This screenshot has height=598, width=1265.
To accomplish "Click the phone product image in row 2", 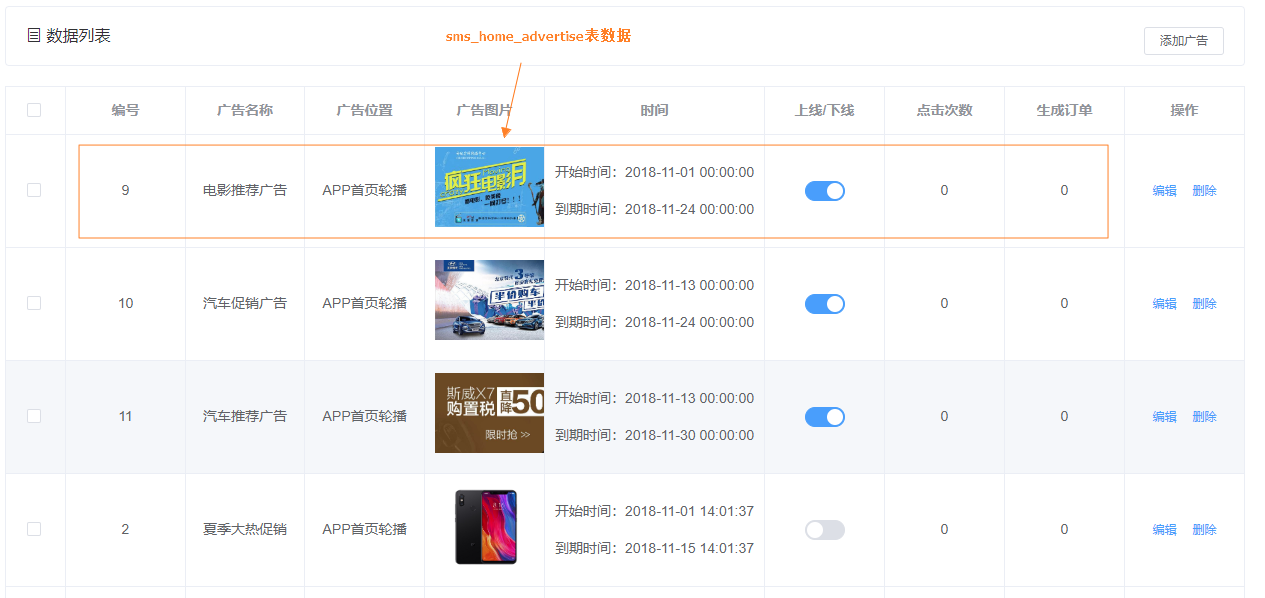I will [x=488, y=529].
